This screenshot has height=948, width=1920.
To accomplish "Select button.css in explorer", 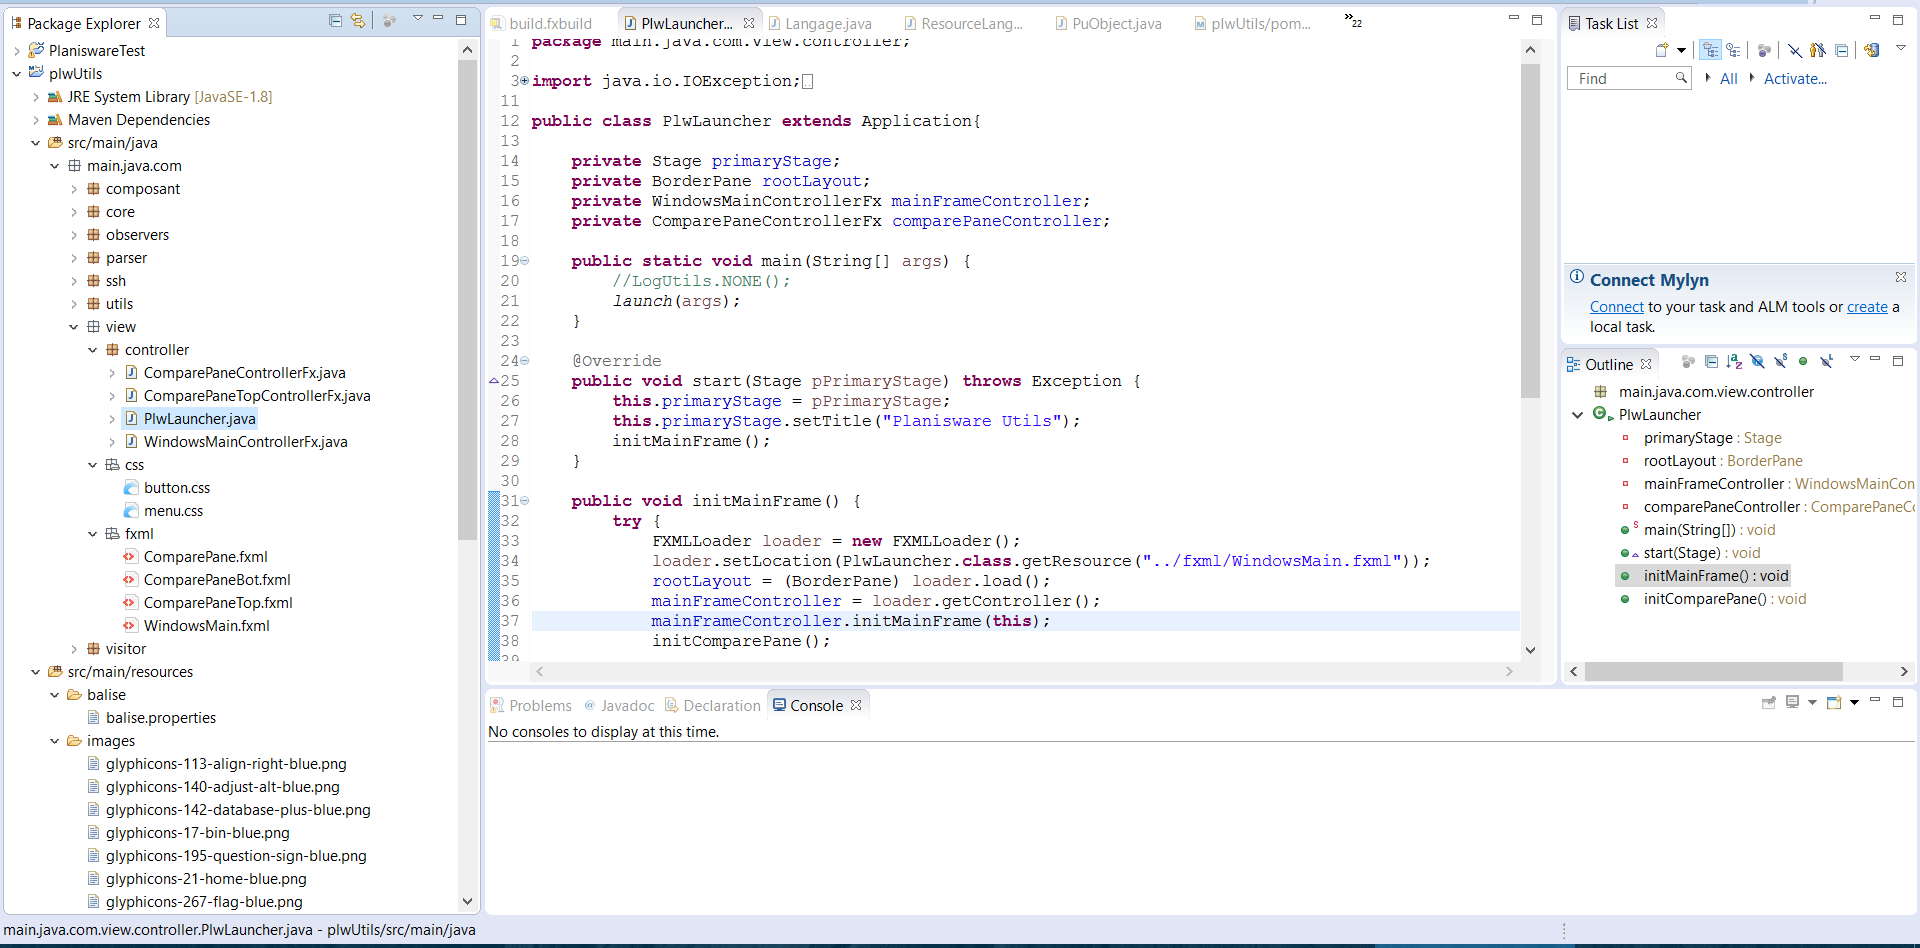I will (x=176, y=488).
